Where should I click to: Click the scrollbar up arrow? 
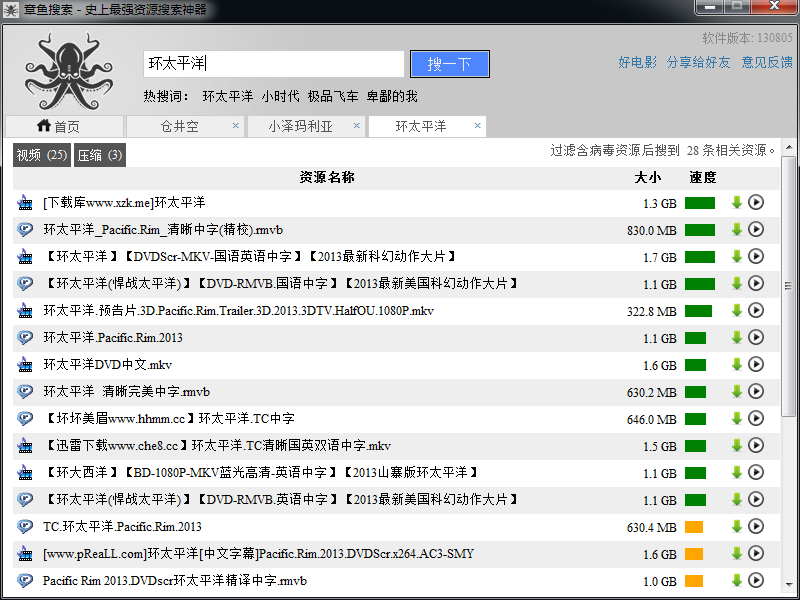[788, 148]
